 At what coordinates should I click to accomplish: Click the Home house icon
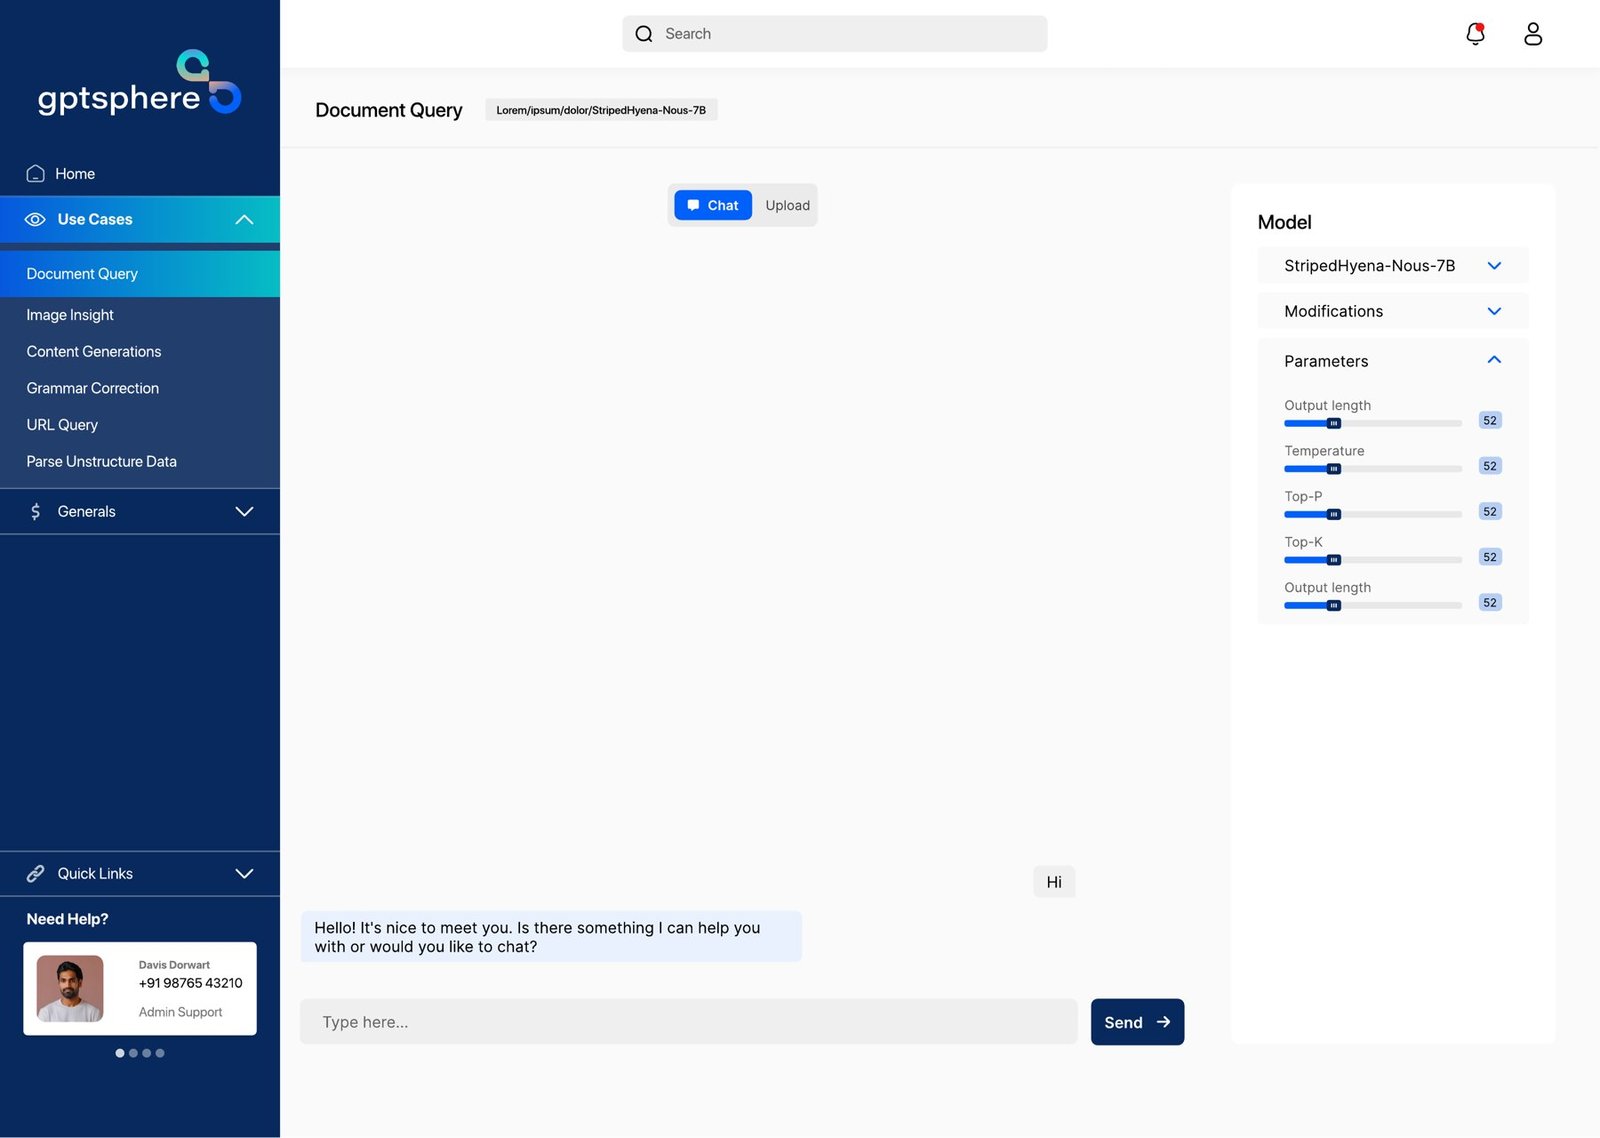(x=36, y=173)
